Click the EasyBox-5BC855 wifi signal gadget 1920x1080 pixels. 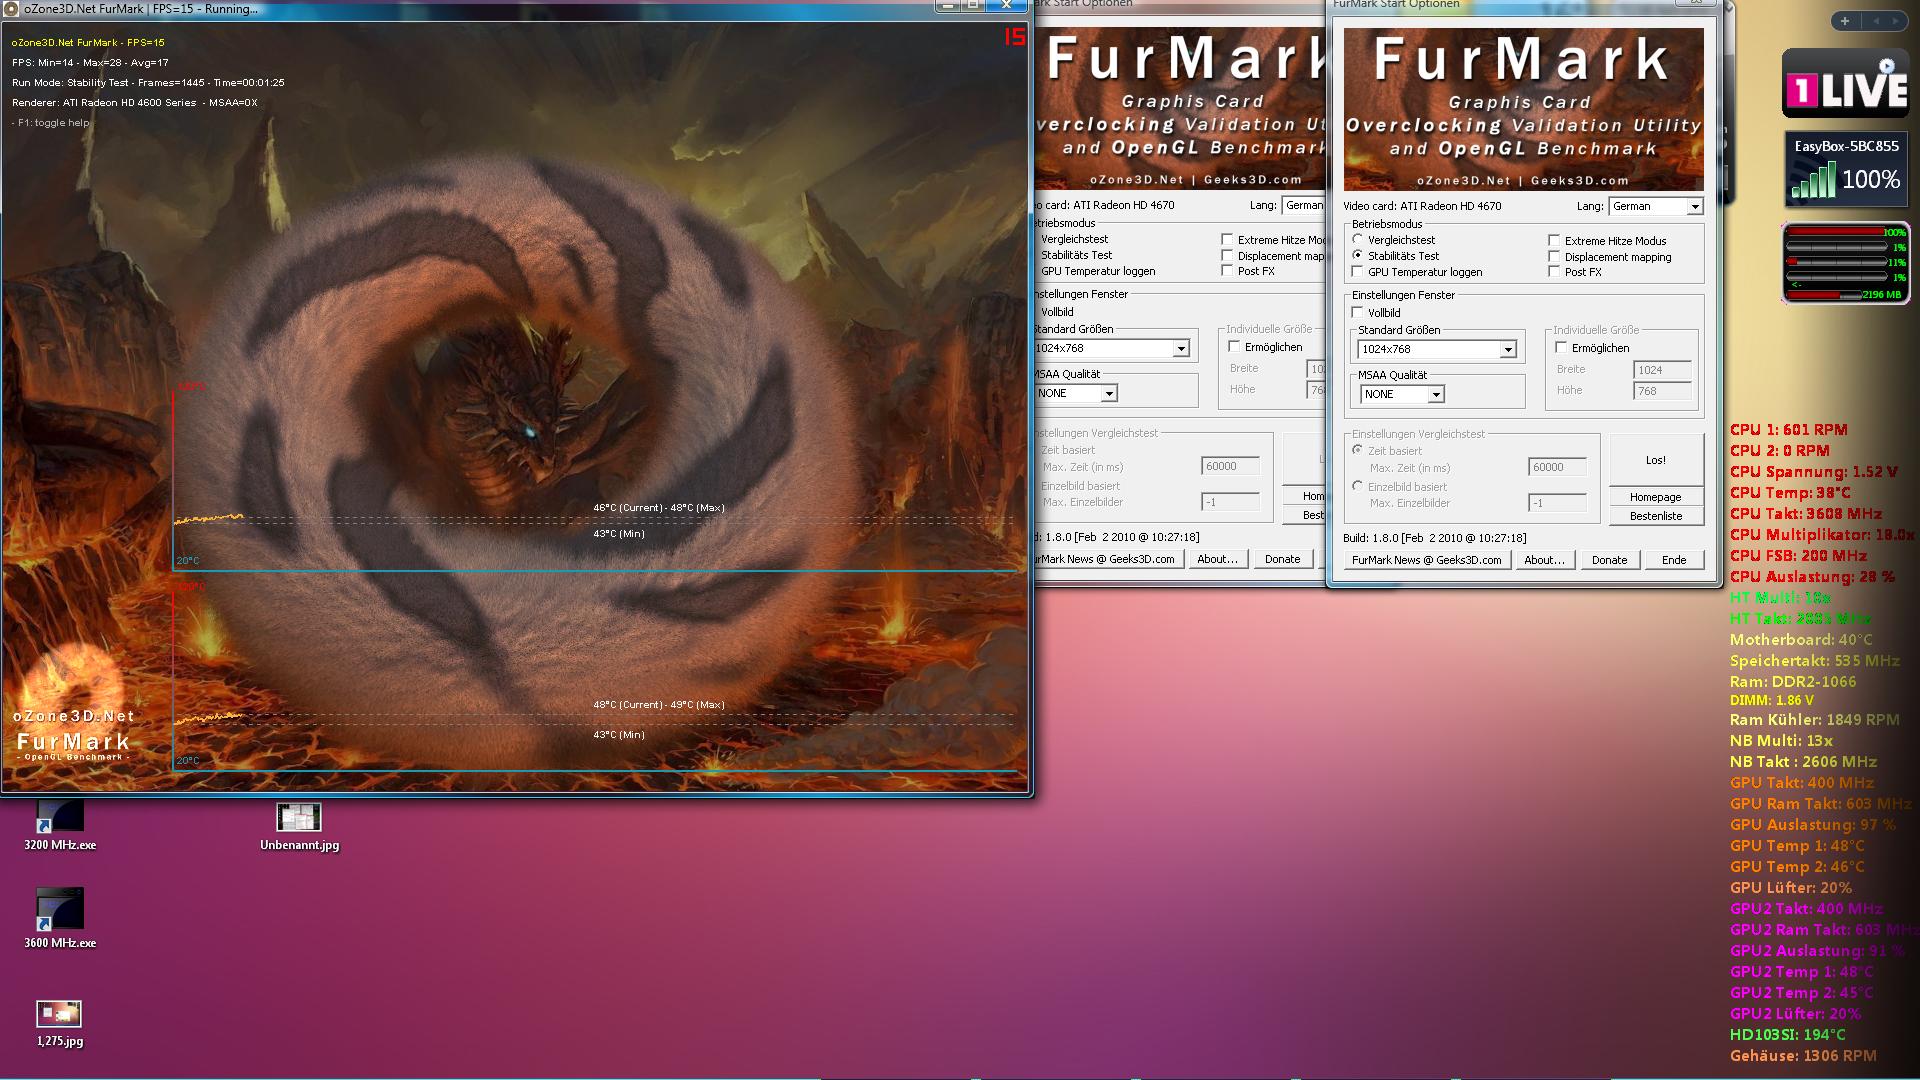pos(1846,169)
